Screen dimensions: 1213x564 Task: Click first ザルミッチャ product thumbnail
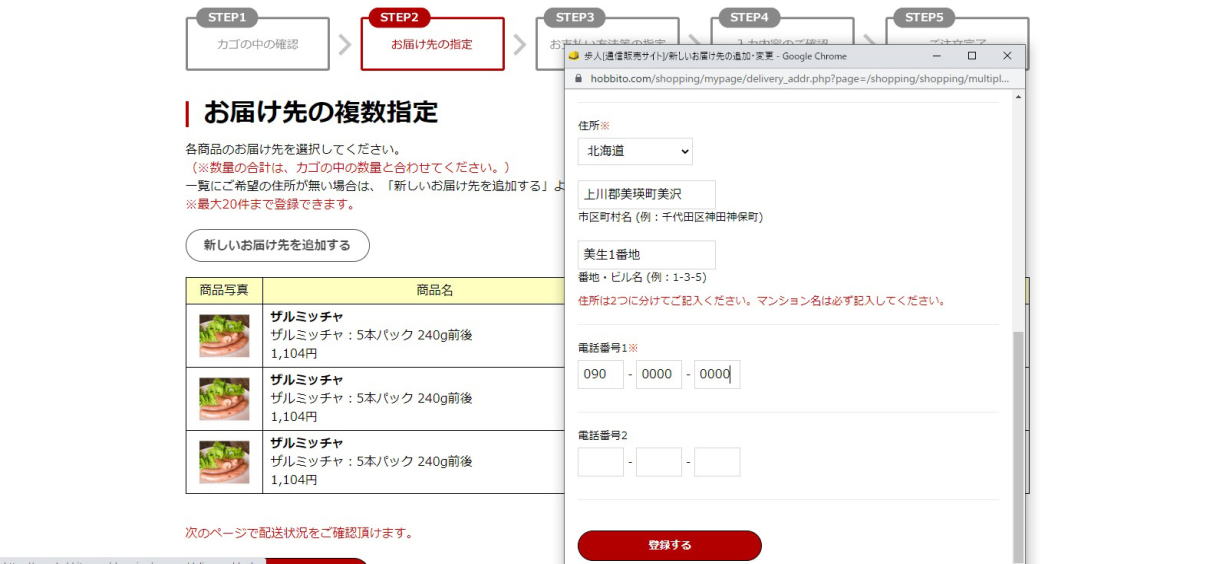[224, 336]
